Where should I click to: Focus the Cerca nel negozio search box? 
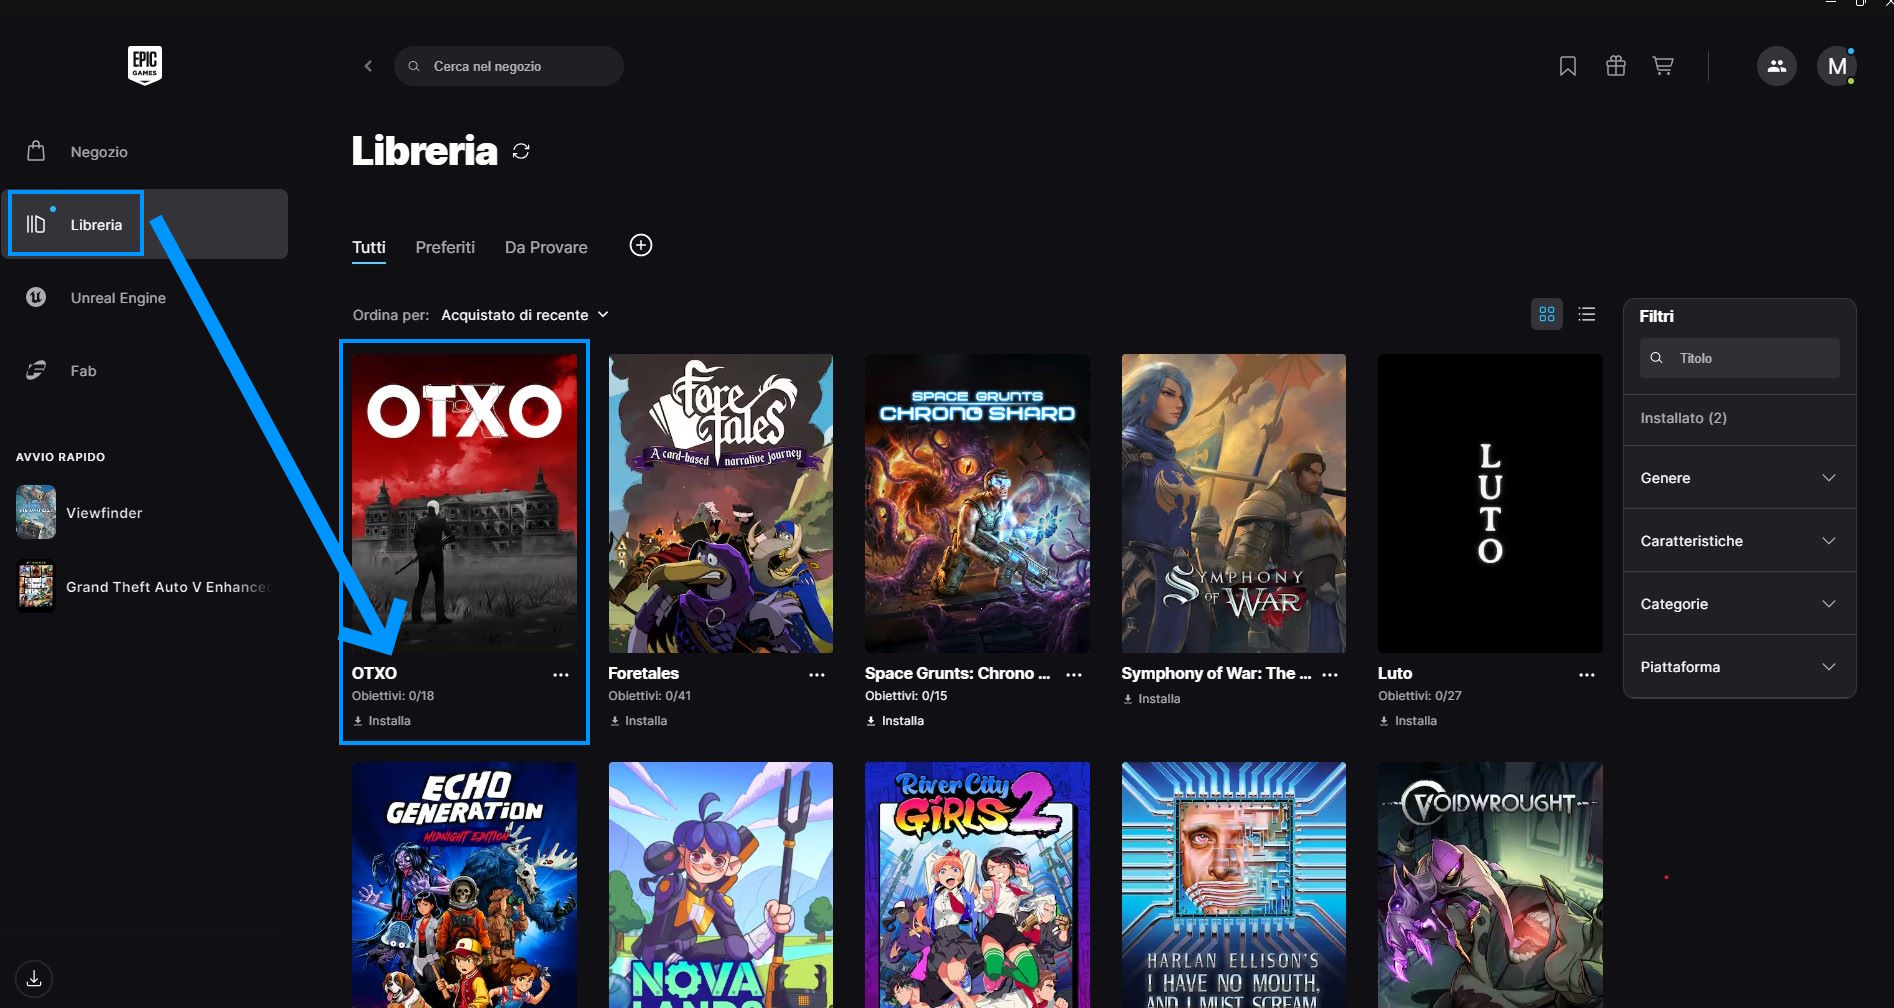point(509,66)
